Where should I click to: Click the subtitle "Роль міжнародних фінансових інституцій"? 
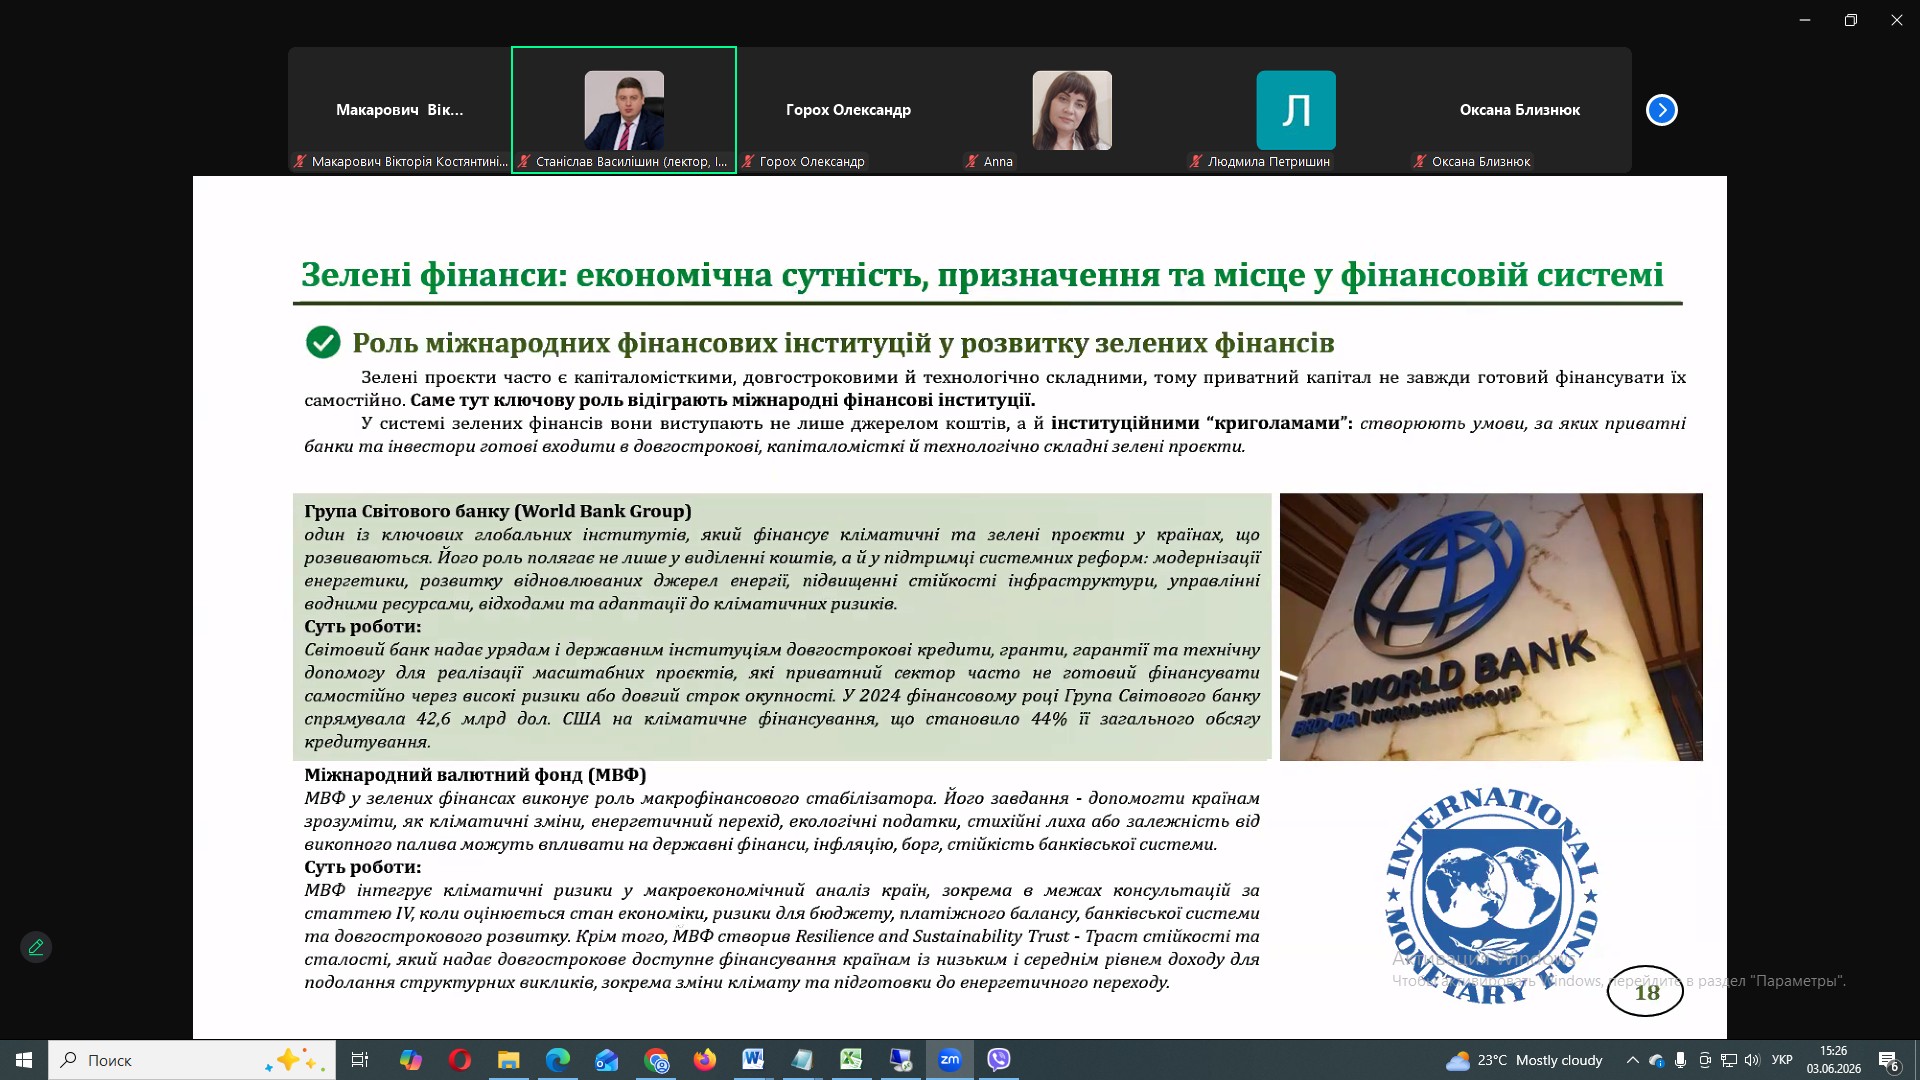(843, 343)
